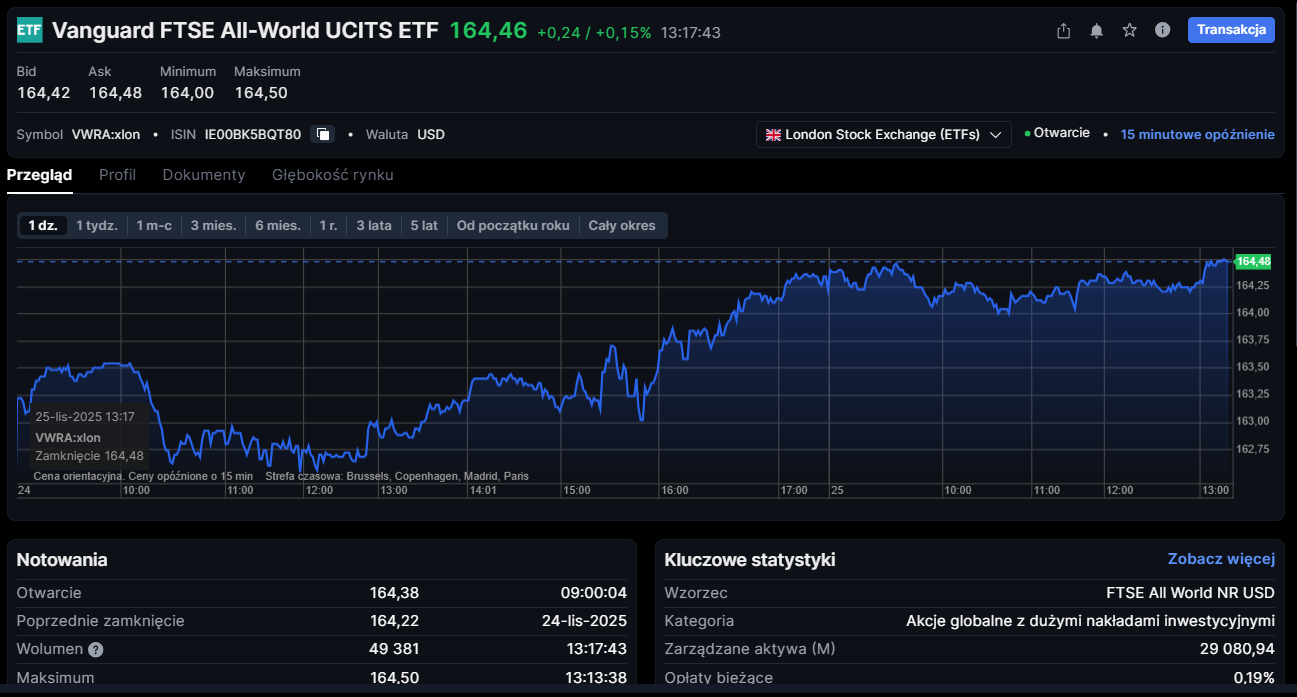Switch to the Dokumenty tab
1297x697 pixels.
pyautogui.click(x=204, y=175)
